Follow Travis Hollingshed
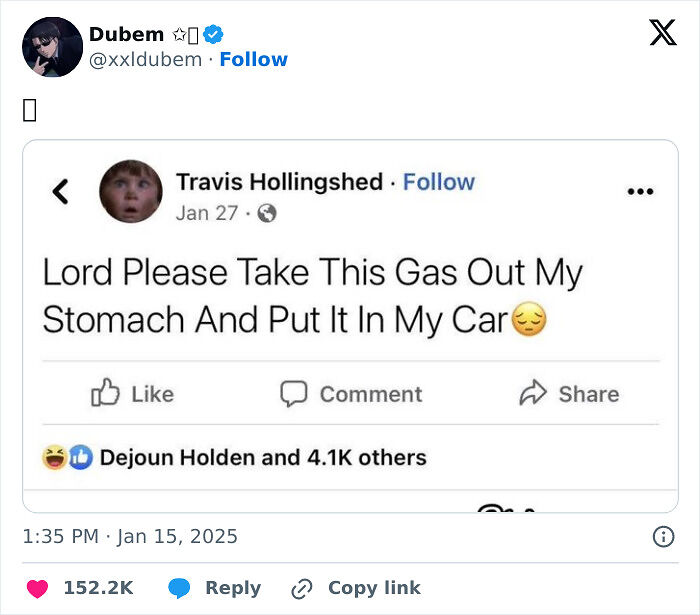The height and width of the screenshot is (615, 700). click(438, 182)
